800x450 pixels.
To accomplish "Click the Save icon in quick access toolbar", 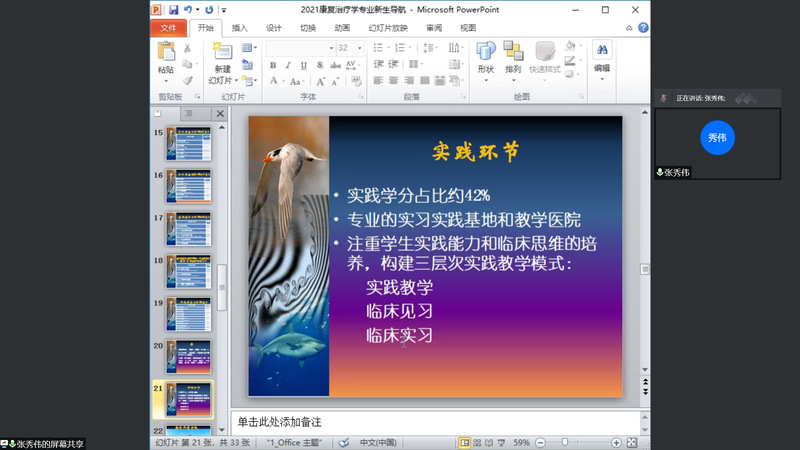I will pos(174,9).
